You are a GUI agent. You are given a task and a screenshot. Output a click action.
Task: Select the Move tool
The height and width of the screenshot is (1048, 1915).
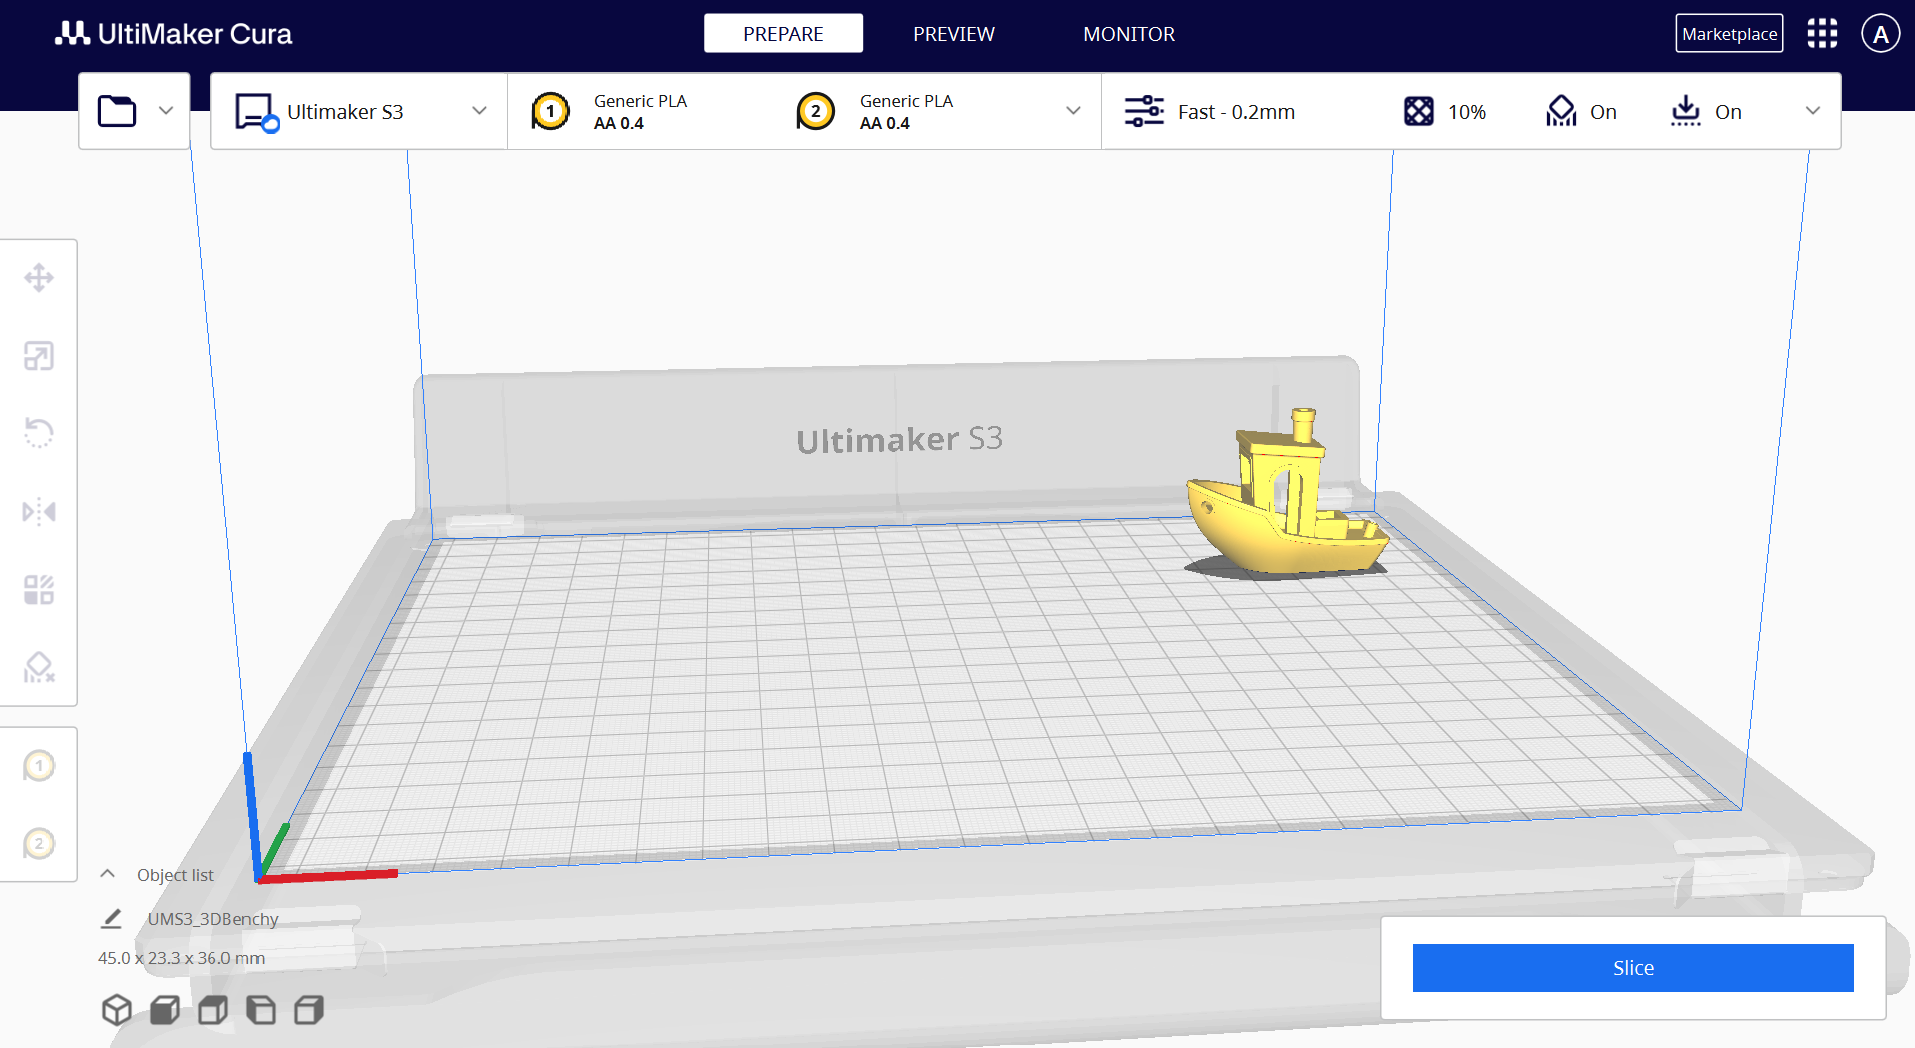tap(39, 277)
